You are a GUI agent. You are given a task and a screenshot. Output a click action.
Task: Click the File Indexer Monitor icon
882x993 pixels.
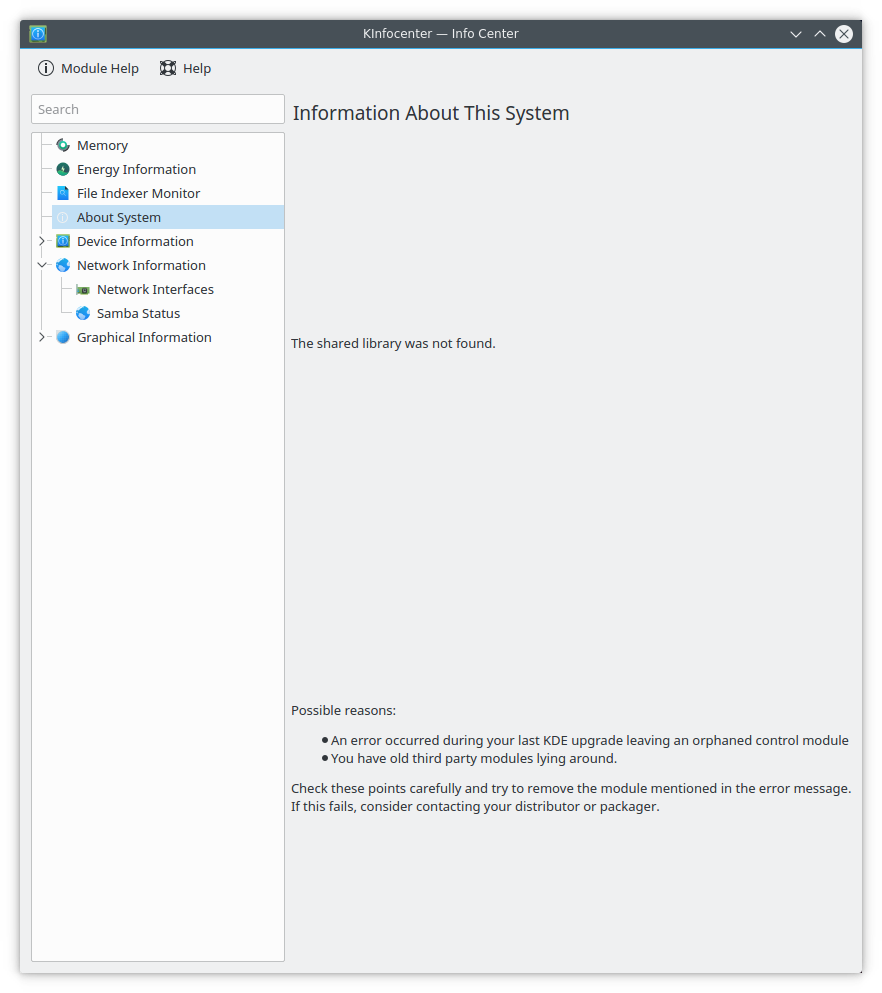(63, 193)
